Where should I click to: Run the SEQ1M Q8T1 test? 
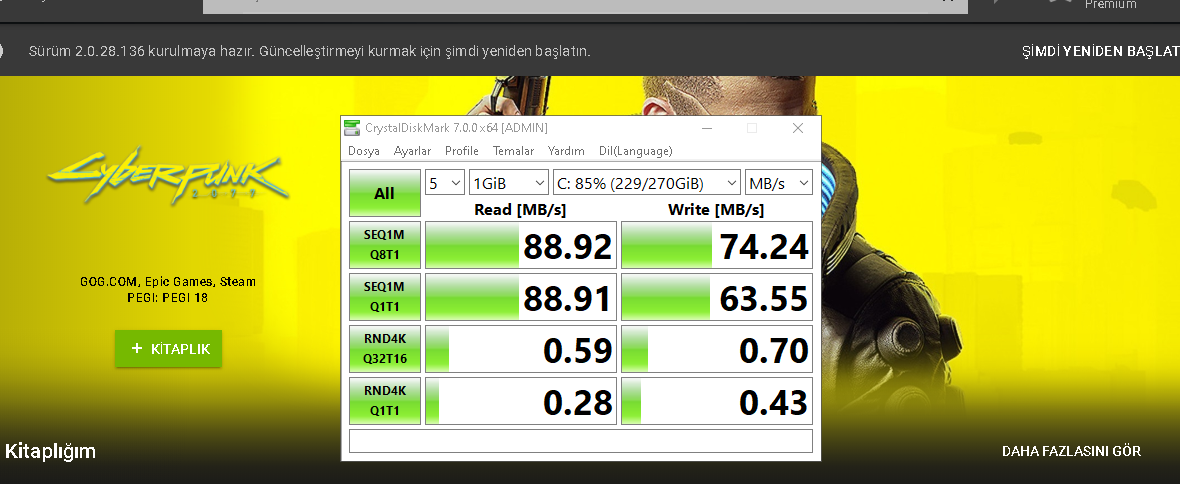[385, 245]
